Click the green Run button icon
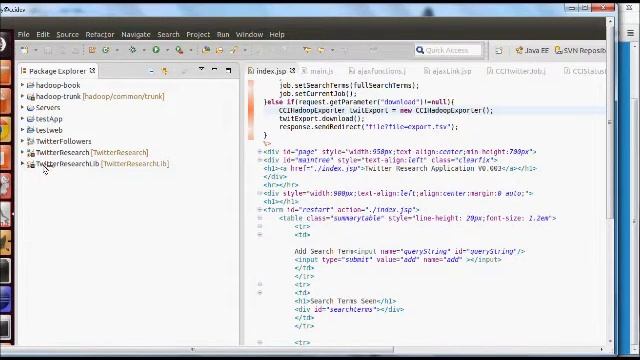Image resolution: width=640 pixels, height=360 pixels. coord(156,50)
